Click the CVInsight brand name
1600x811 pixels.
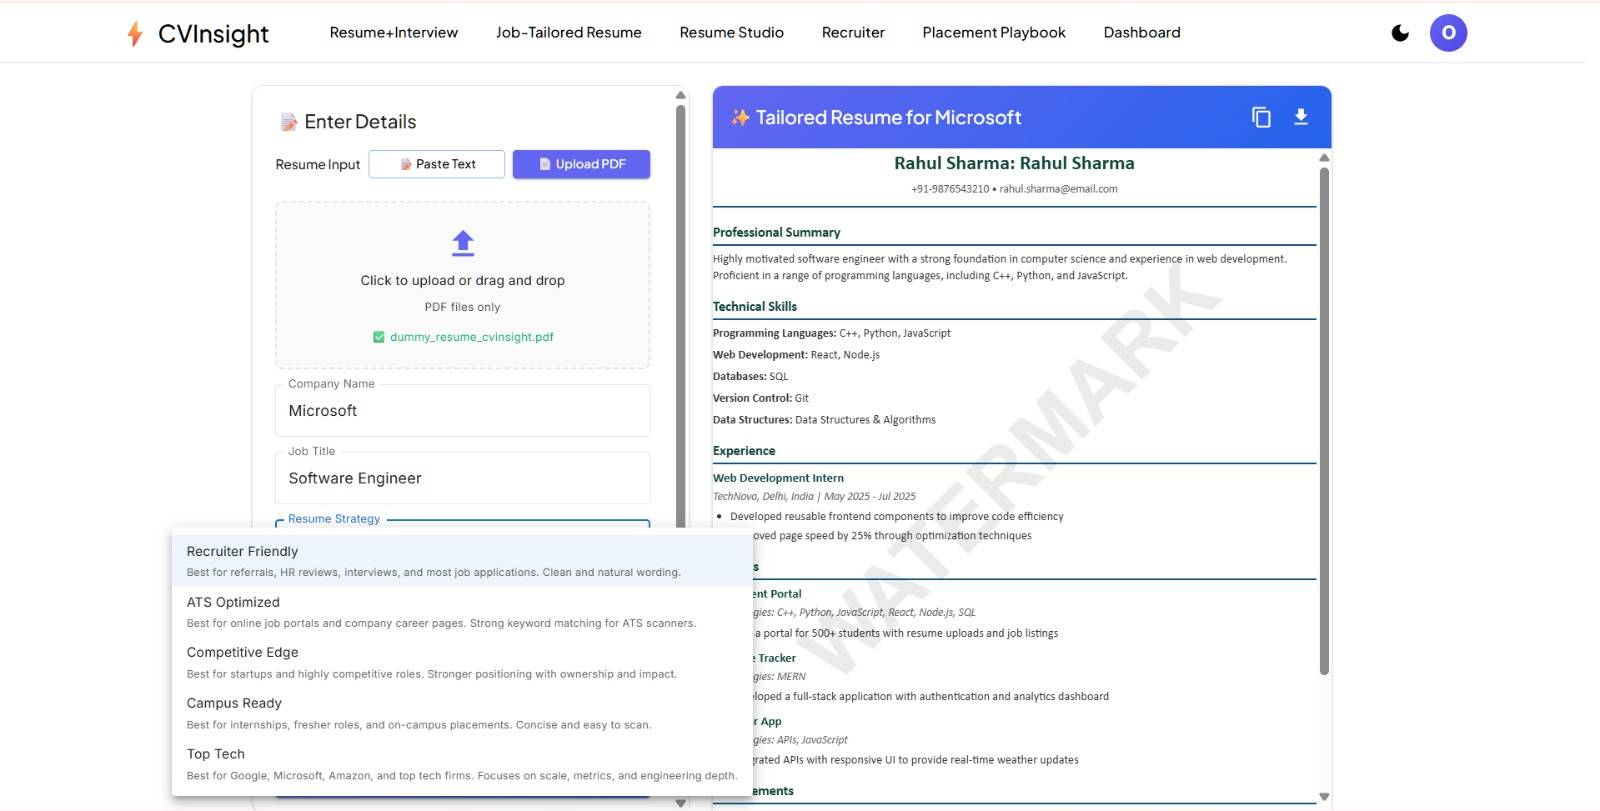(214, 34)
